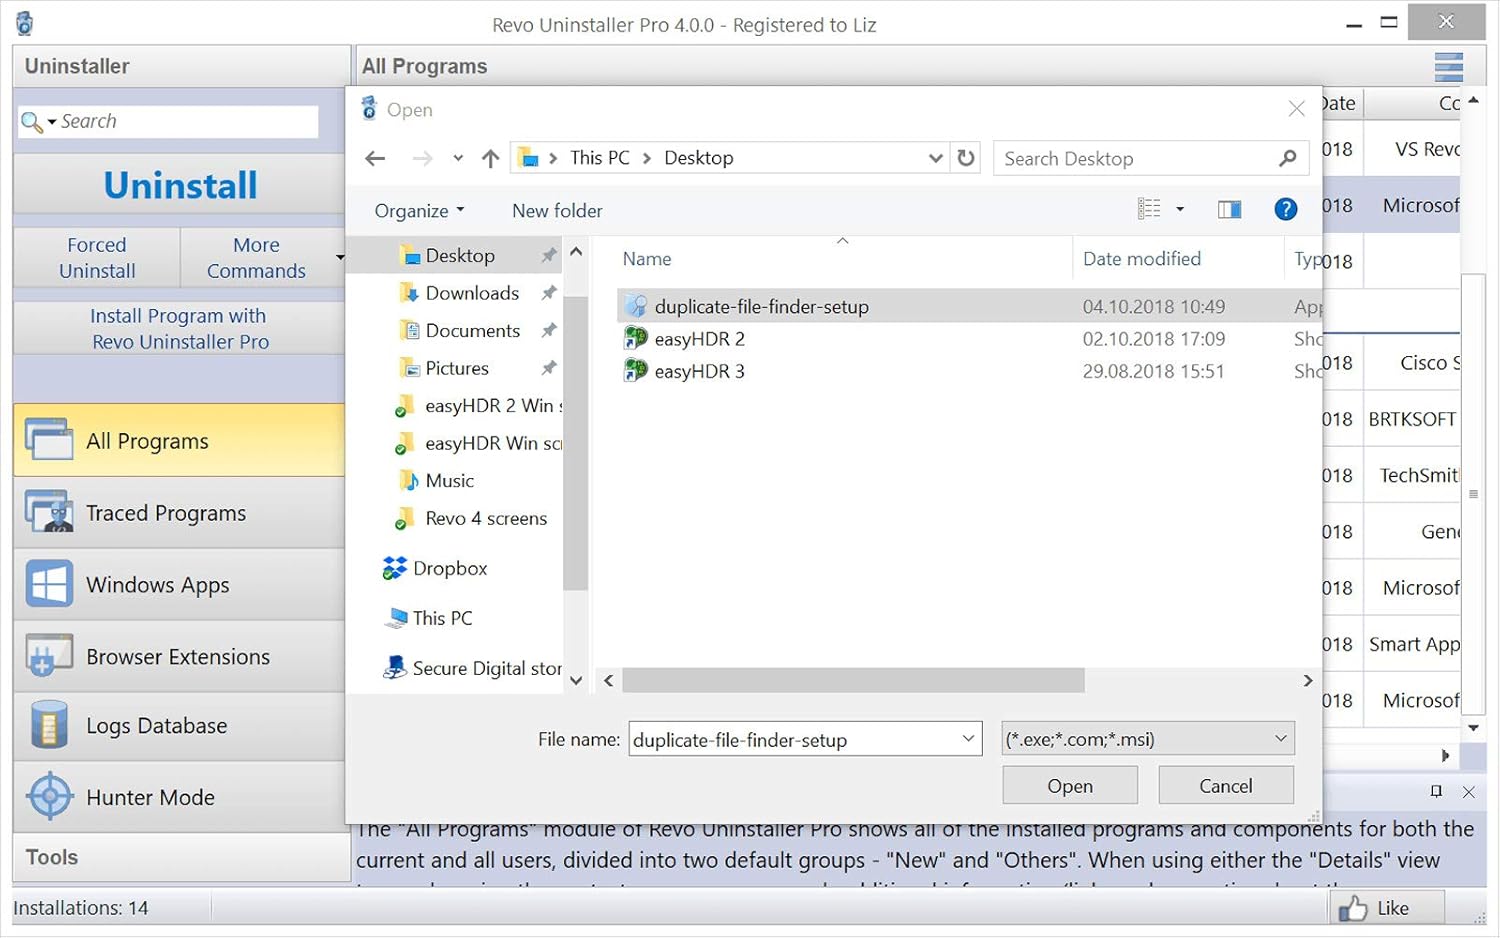Open the file type filter dropdown
This screenshot has height=938, width=1500.
1148,739
